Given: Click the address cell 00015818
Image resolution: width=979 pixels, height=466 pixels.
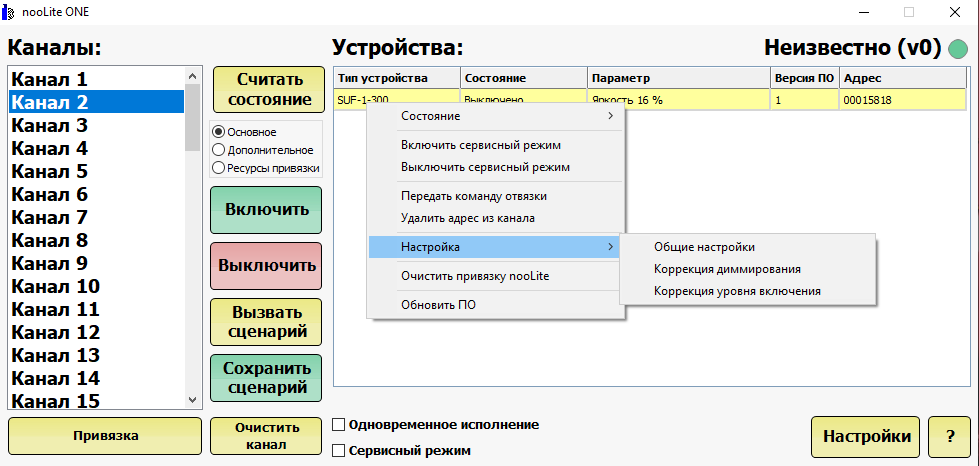Looking at the screenshot, I should coord(902,99).
